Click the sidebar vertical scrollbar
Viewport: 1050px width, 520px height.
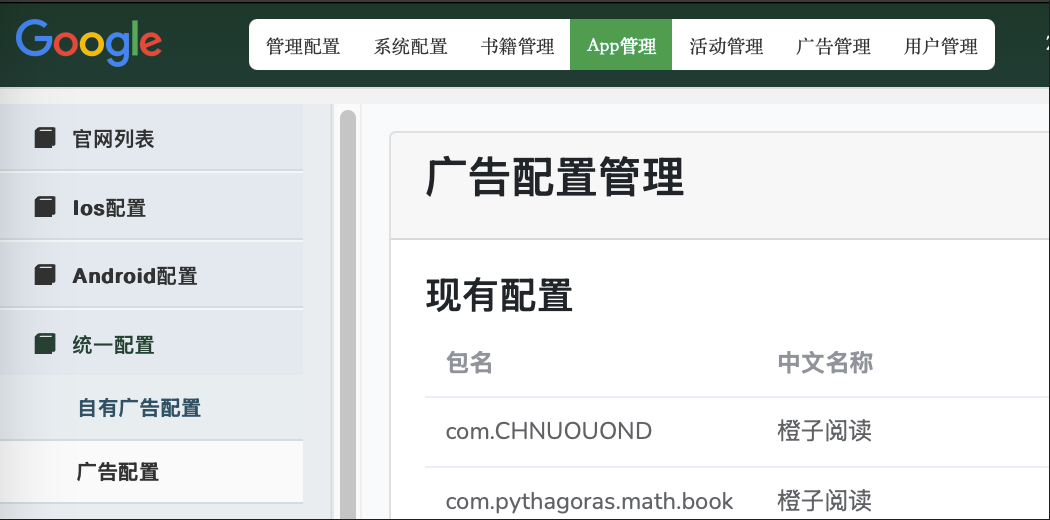click(x=348, y=300)
